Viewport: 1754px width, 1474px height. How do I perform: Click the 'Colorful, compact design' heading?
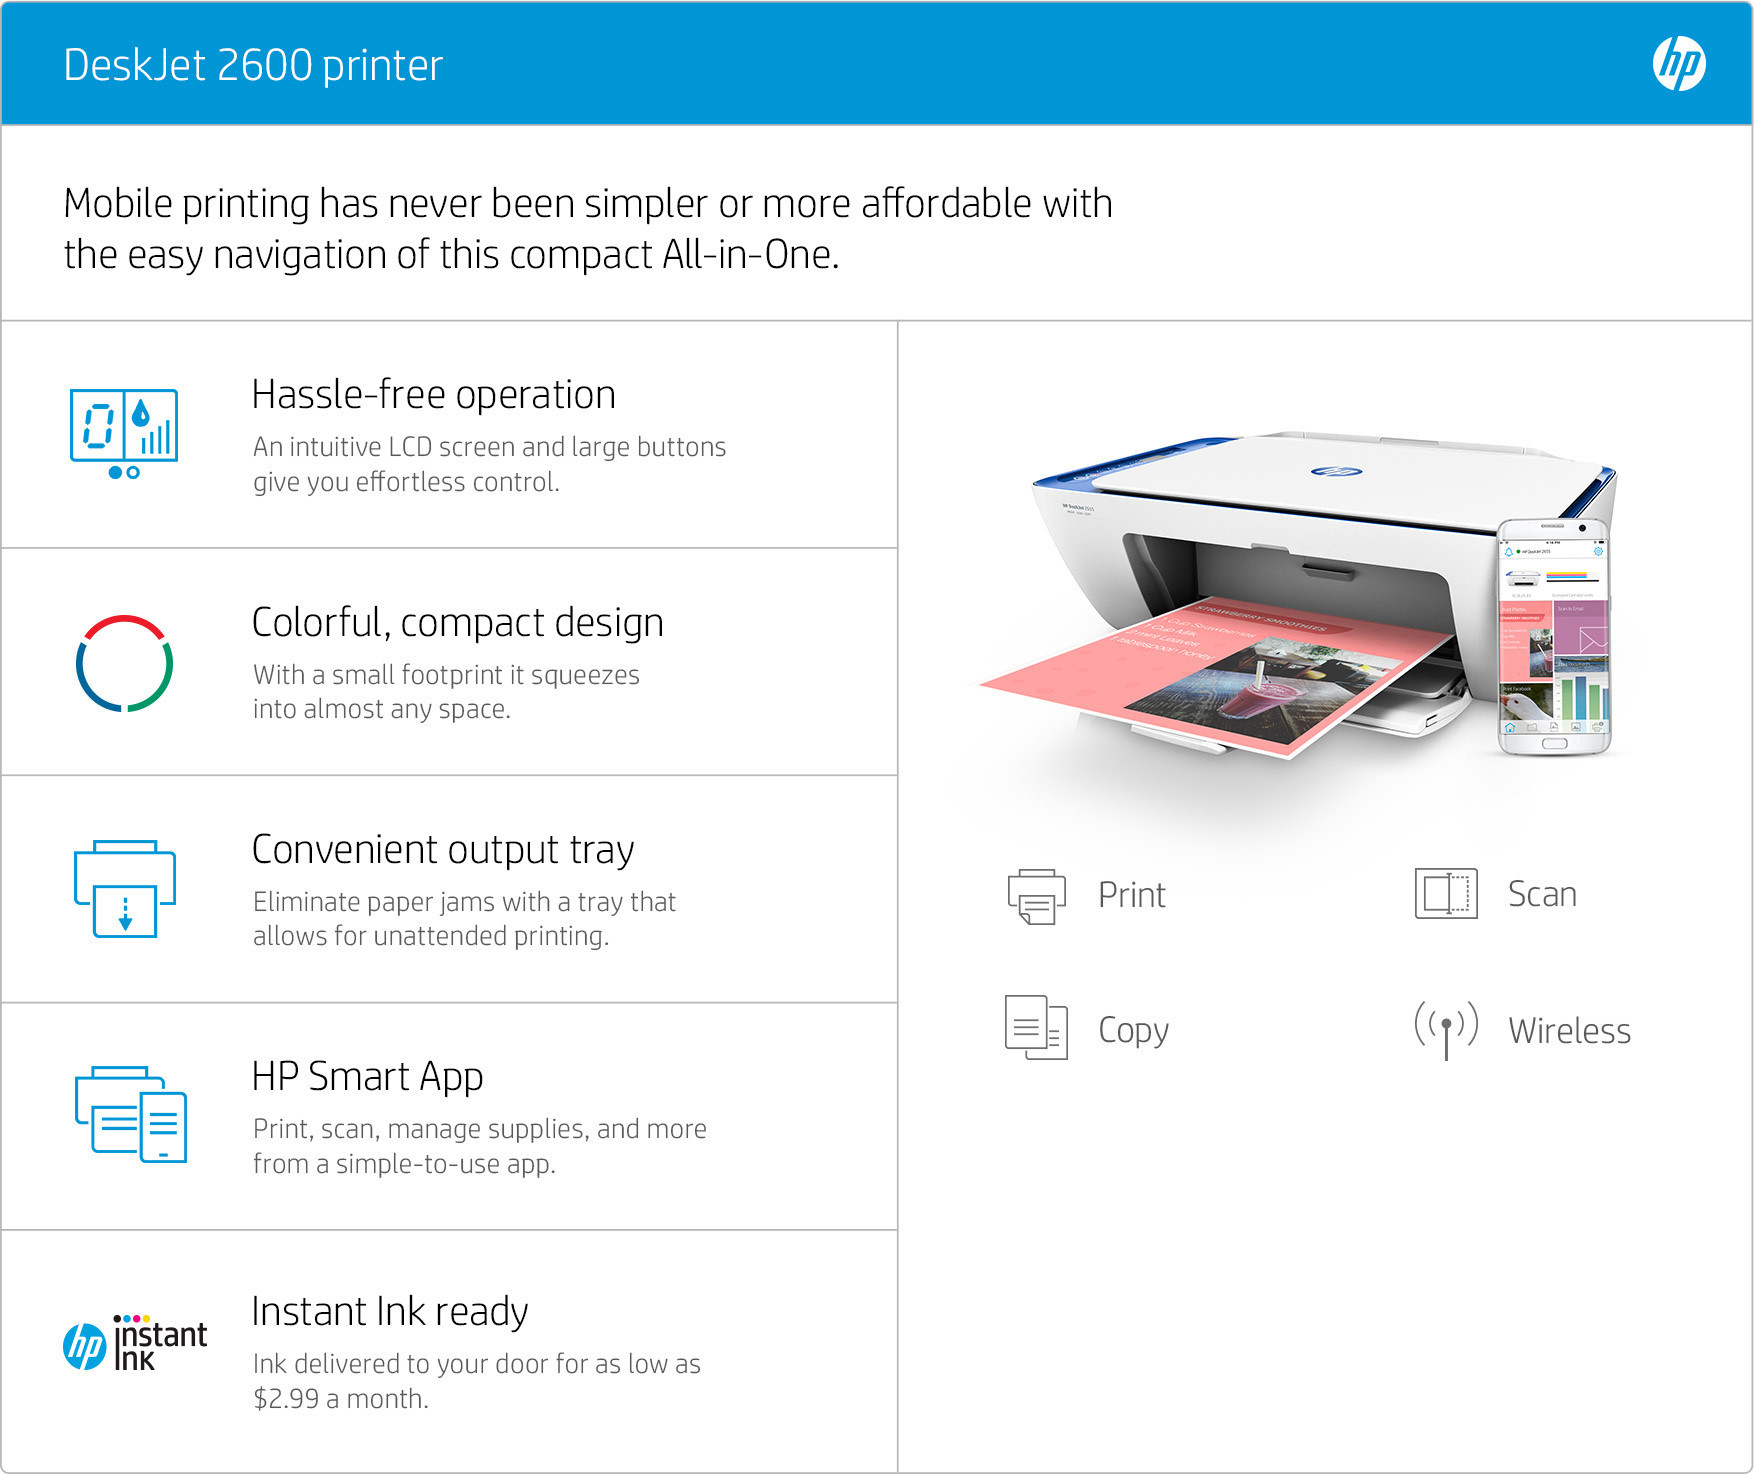(x=457, y=623)
